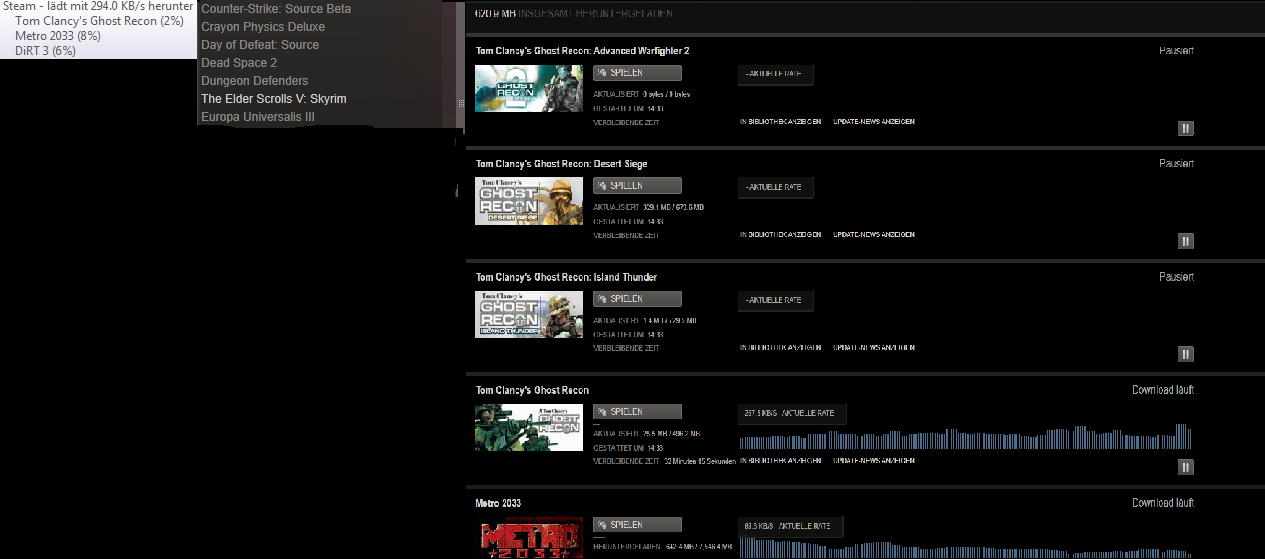
Task: Click the Ghost Recon: Desert Siege title
Action: 561,164
